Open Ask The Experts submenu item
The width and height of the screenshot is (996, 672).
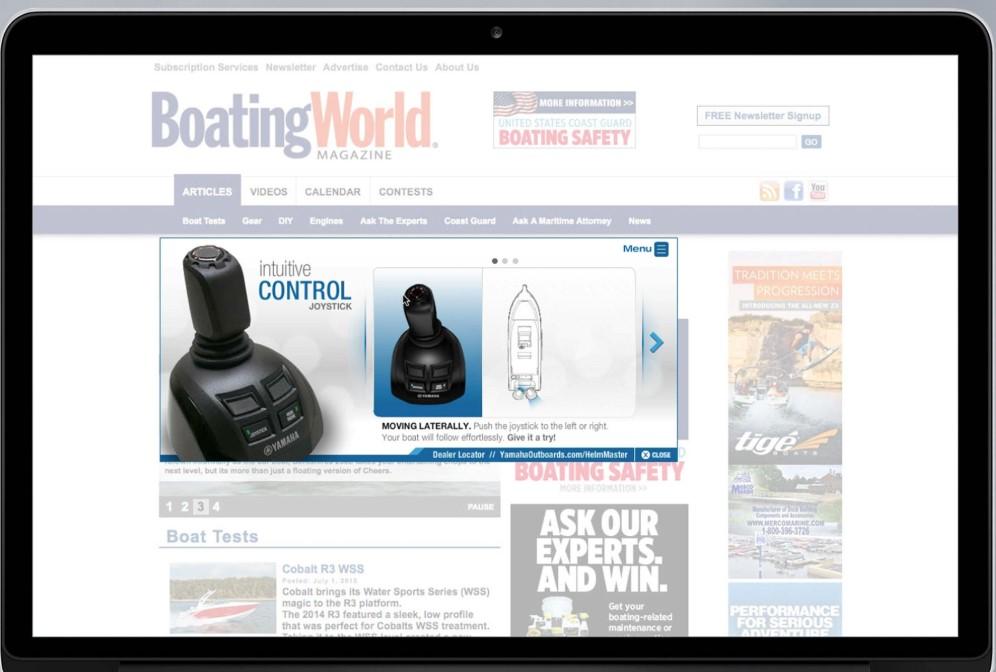pyautogui.click(x=393, y=221)
